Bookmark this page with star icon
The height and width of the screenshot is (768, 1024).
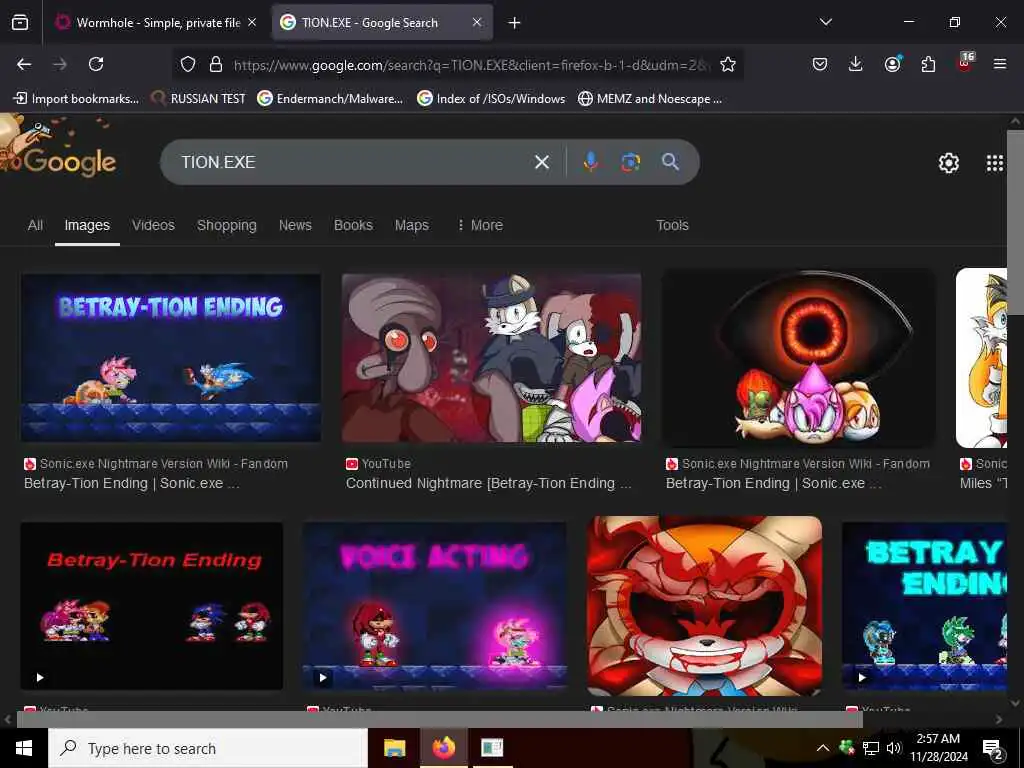coord(728,64)
